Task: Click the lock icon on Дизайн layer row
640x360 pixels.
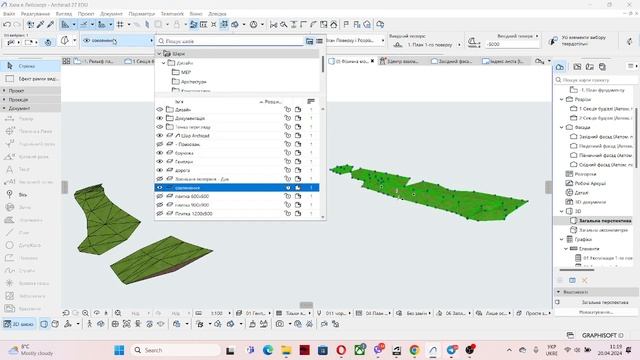Action: tap(288, 109)
